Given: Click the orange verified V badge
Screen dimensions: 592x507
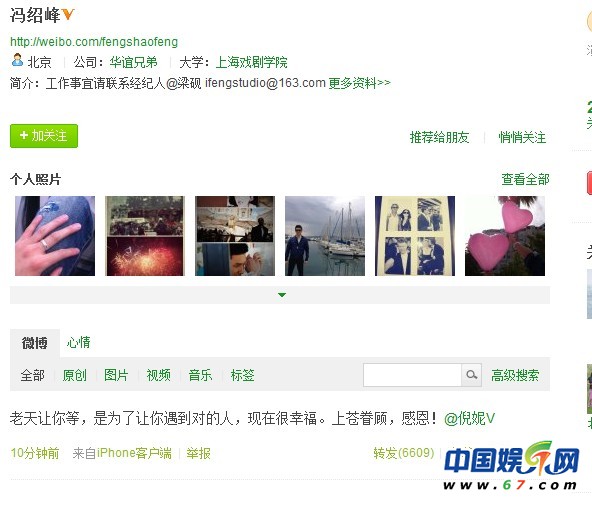Looking at the screenshot, I should [x=68, y=15].
